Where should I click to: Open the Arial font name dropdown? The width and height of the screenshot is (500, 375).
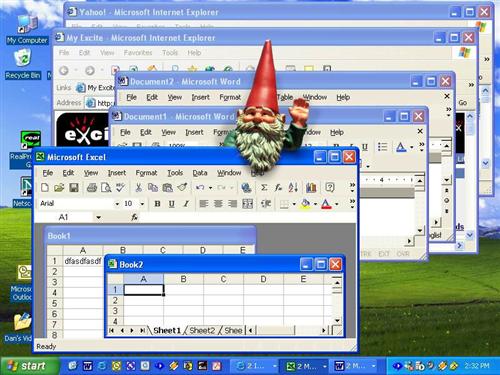(117, 204)
